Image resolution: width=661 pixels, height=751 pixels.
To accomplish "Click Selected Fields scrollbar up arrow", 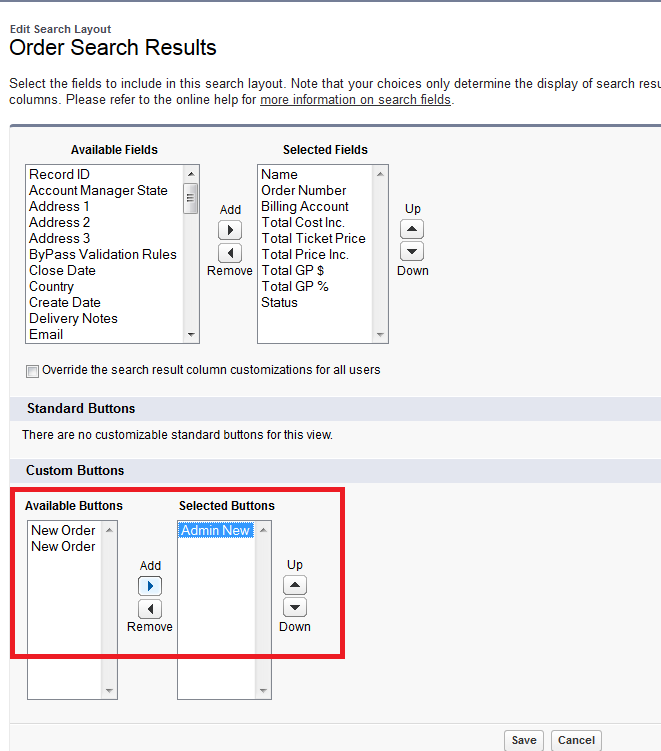I will 380,174.
